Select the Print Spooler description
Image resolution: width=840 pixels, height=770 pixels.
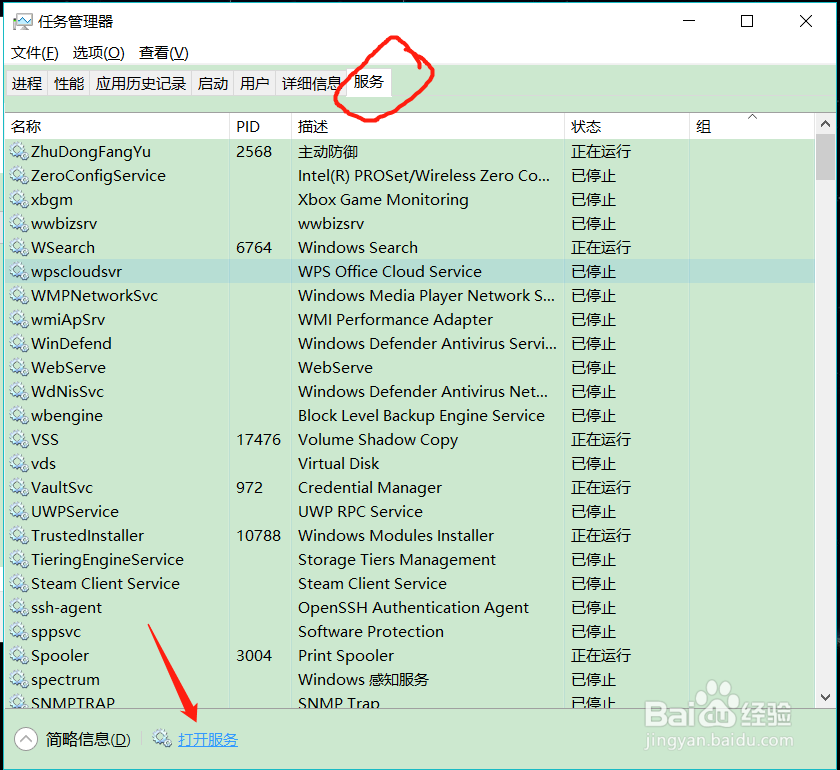pos(346,655)
